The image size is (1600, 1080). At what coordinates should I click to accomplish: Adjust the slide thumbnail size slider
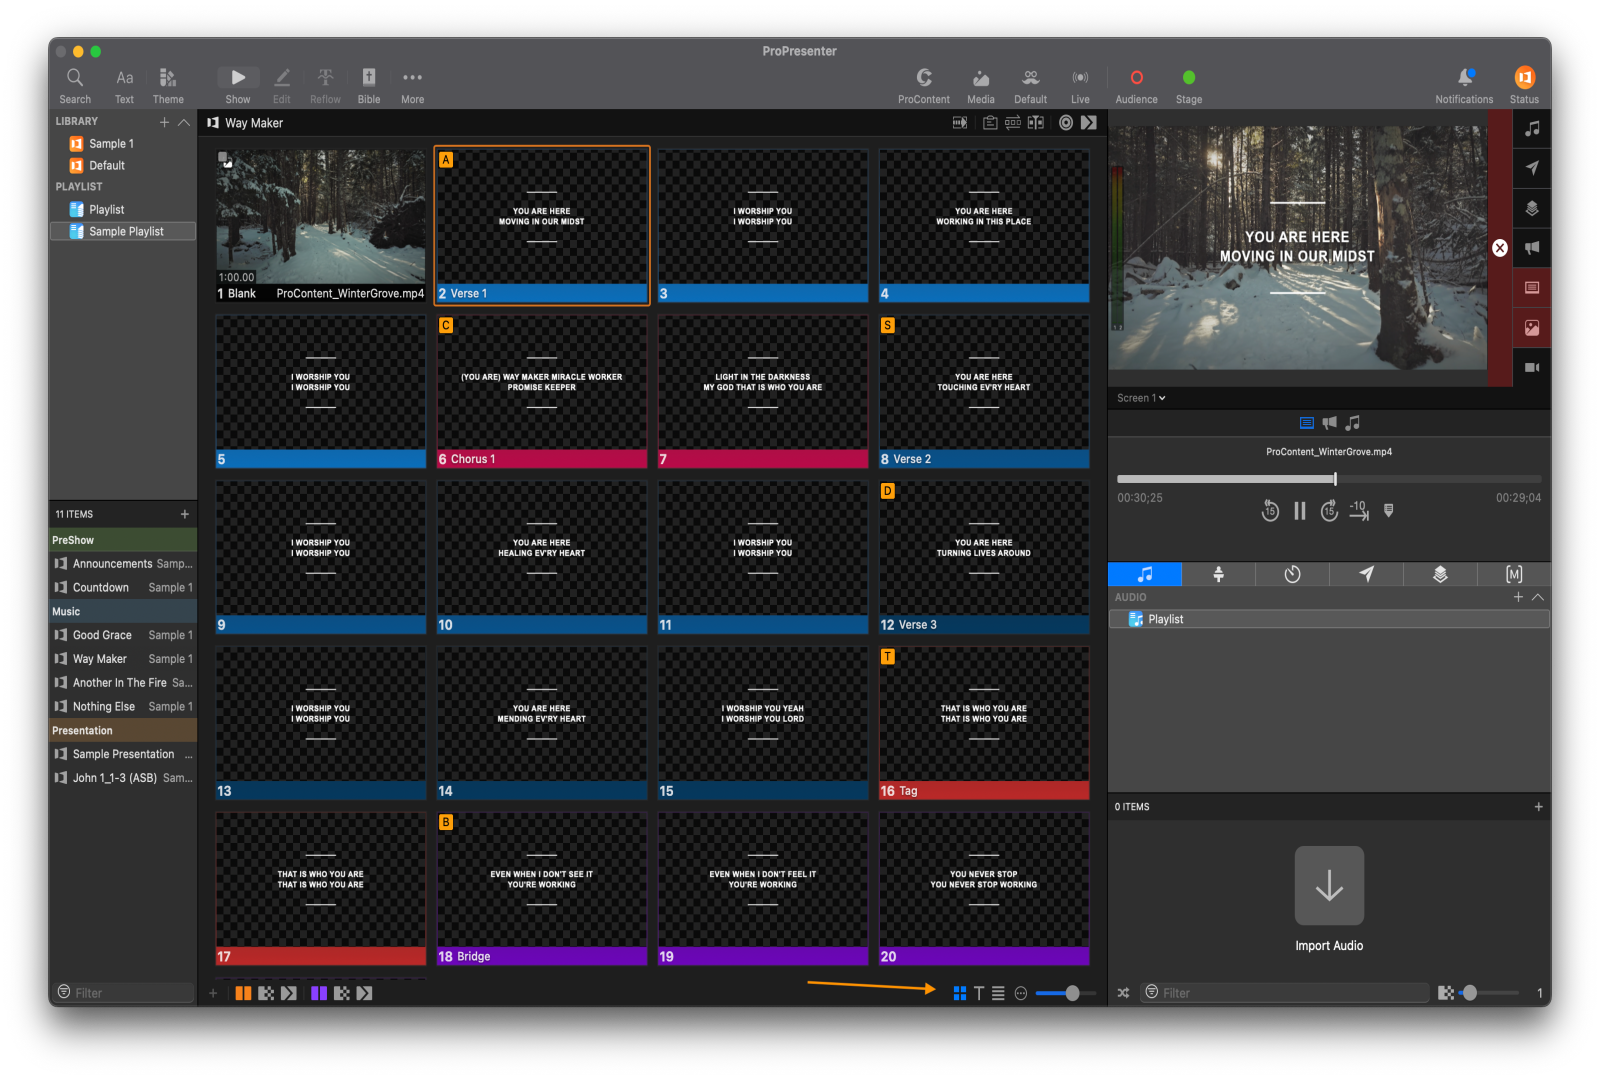[x=1071, y=993]
